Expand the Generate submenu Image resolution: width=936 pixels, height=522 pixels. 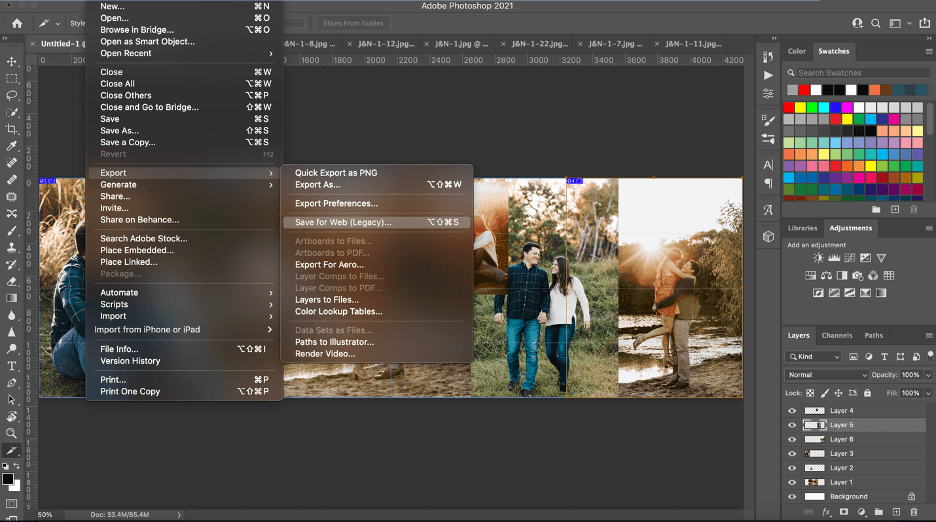coord(184,185)
